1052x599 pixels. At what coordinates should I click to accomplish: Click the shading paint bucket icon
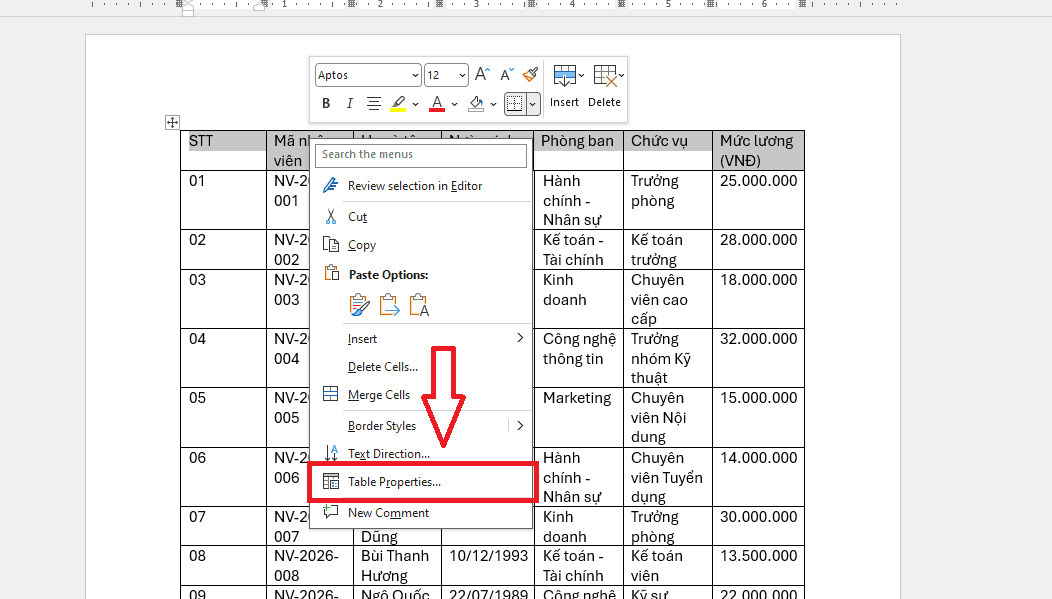[476, 103]
